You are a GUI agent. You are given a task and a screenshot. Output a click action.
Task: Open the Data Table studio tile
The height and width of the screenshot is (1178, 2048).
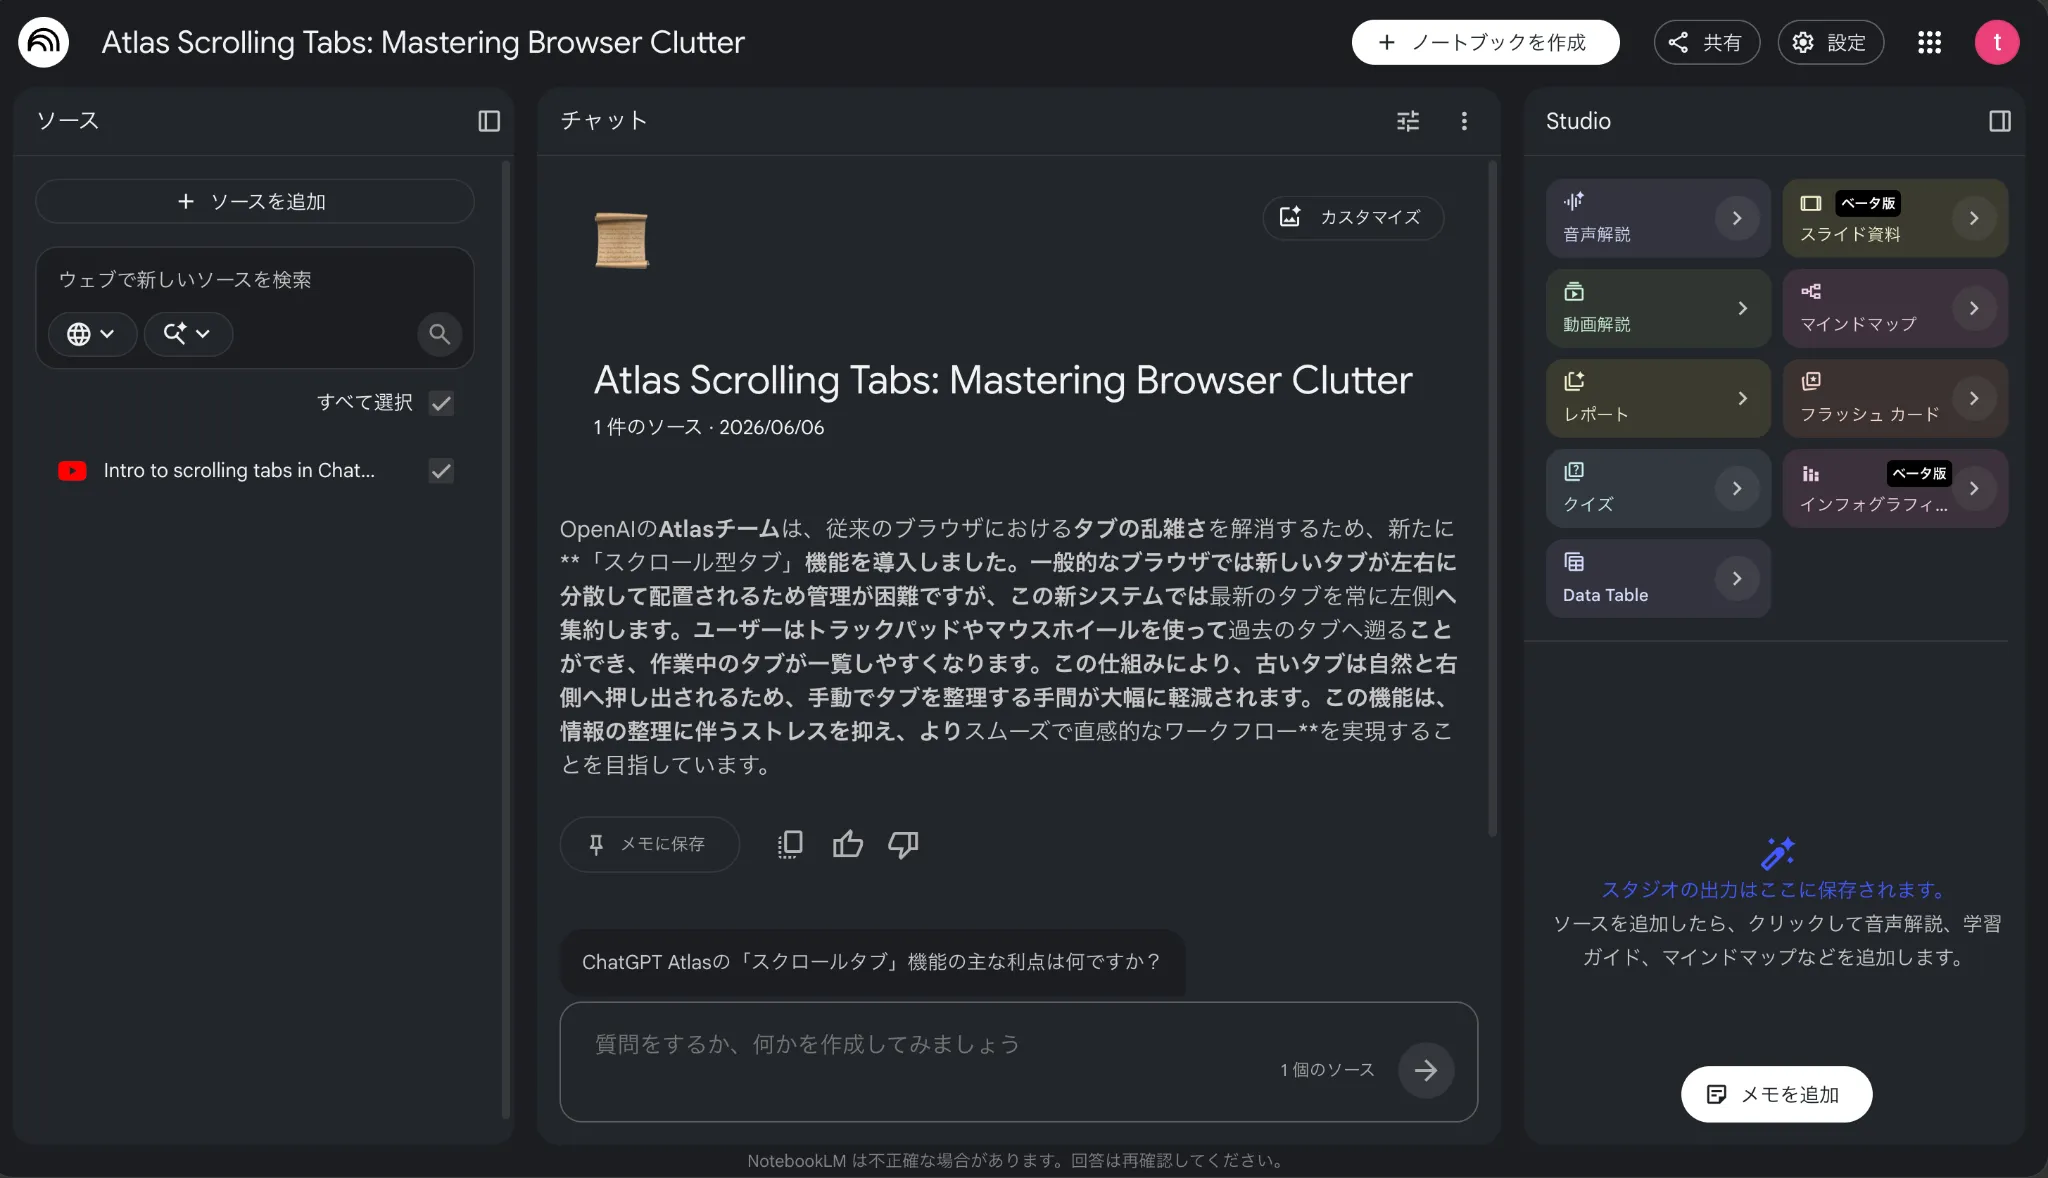[1658, 578]
